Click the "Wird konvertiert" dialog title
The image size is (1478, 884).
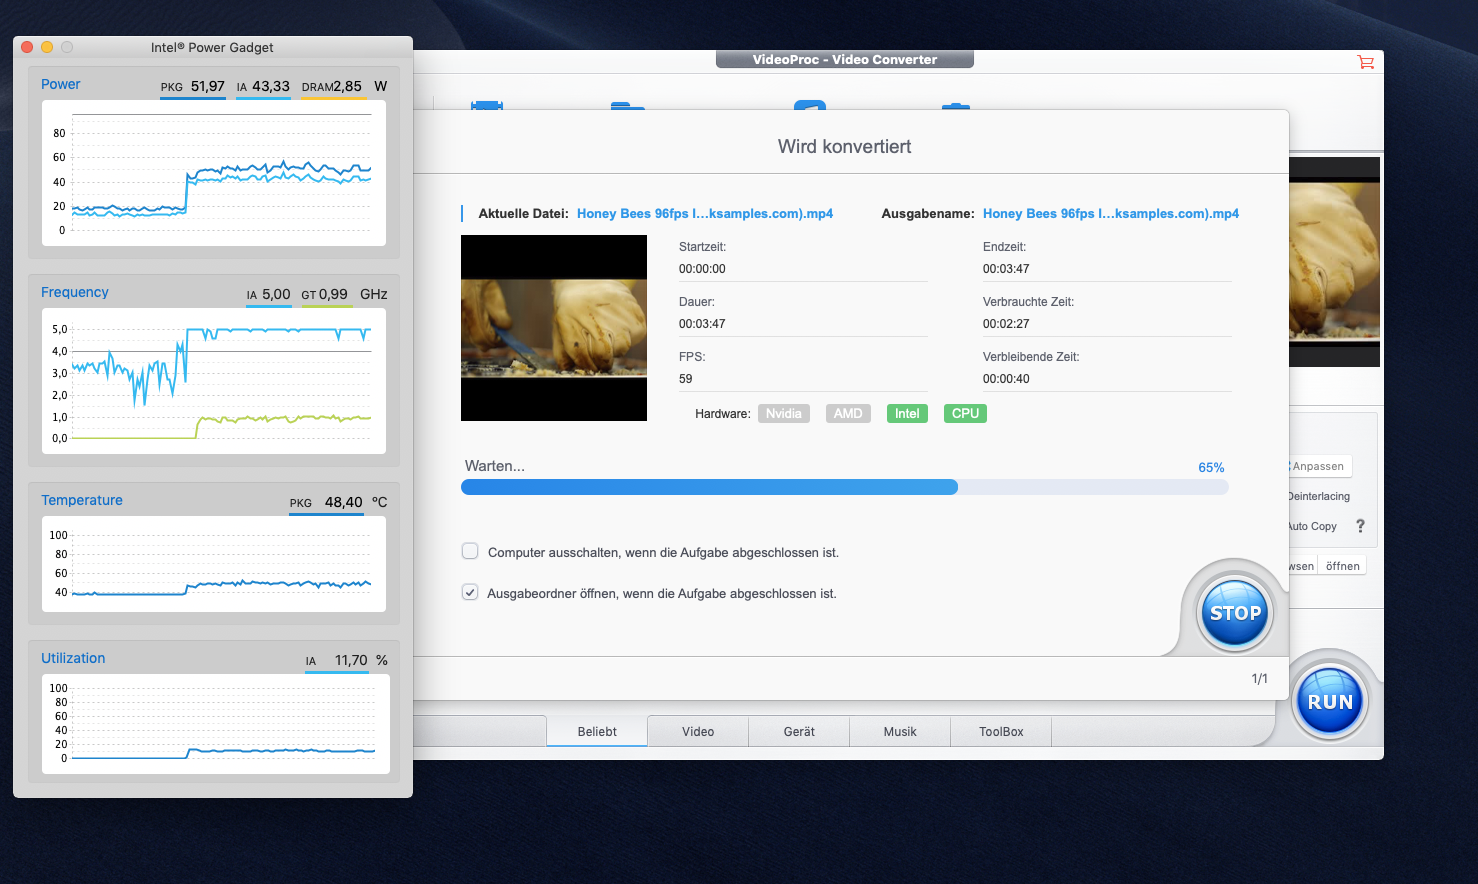(845, 147)
